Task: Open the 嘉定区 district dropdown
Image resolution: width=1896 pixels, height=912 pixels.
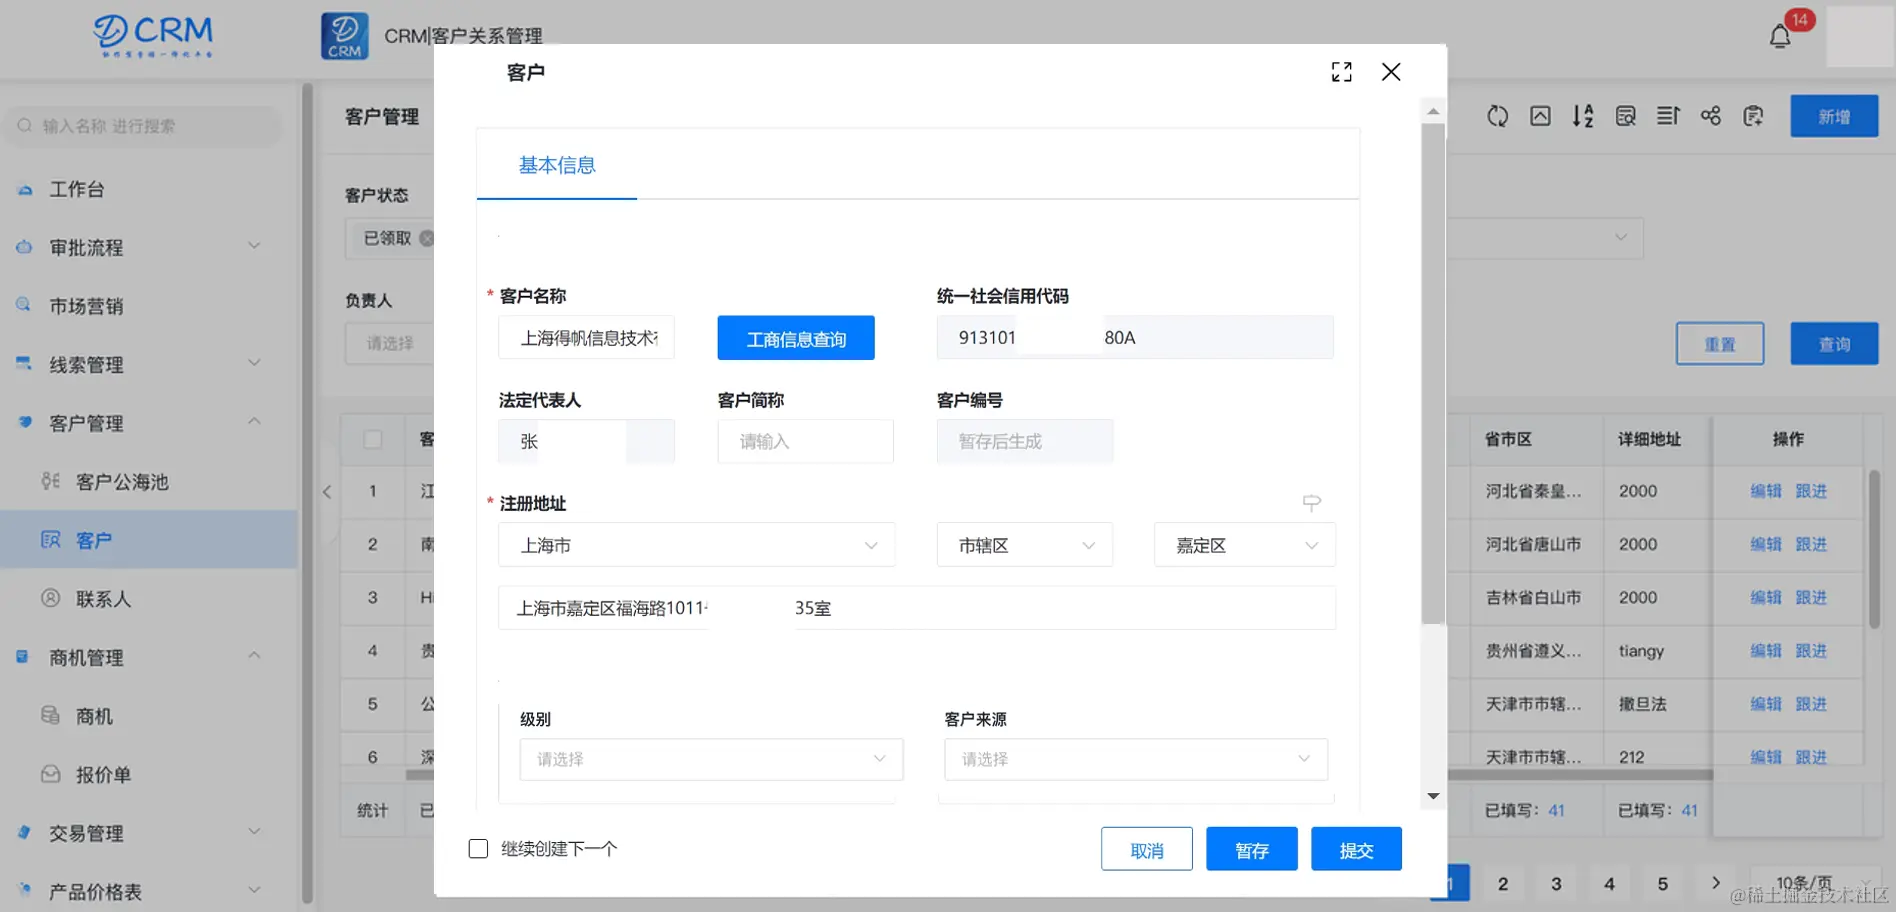Action: pyautogui.click(x=1244, y=545)
